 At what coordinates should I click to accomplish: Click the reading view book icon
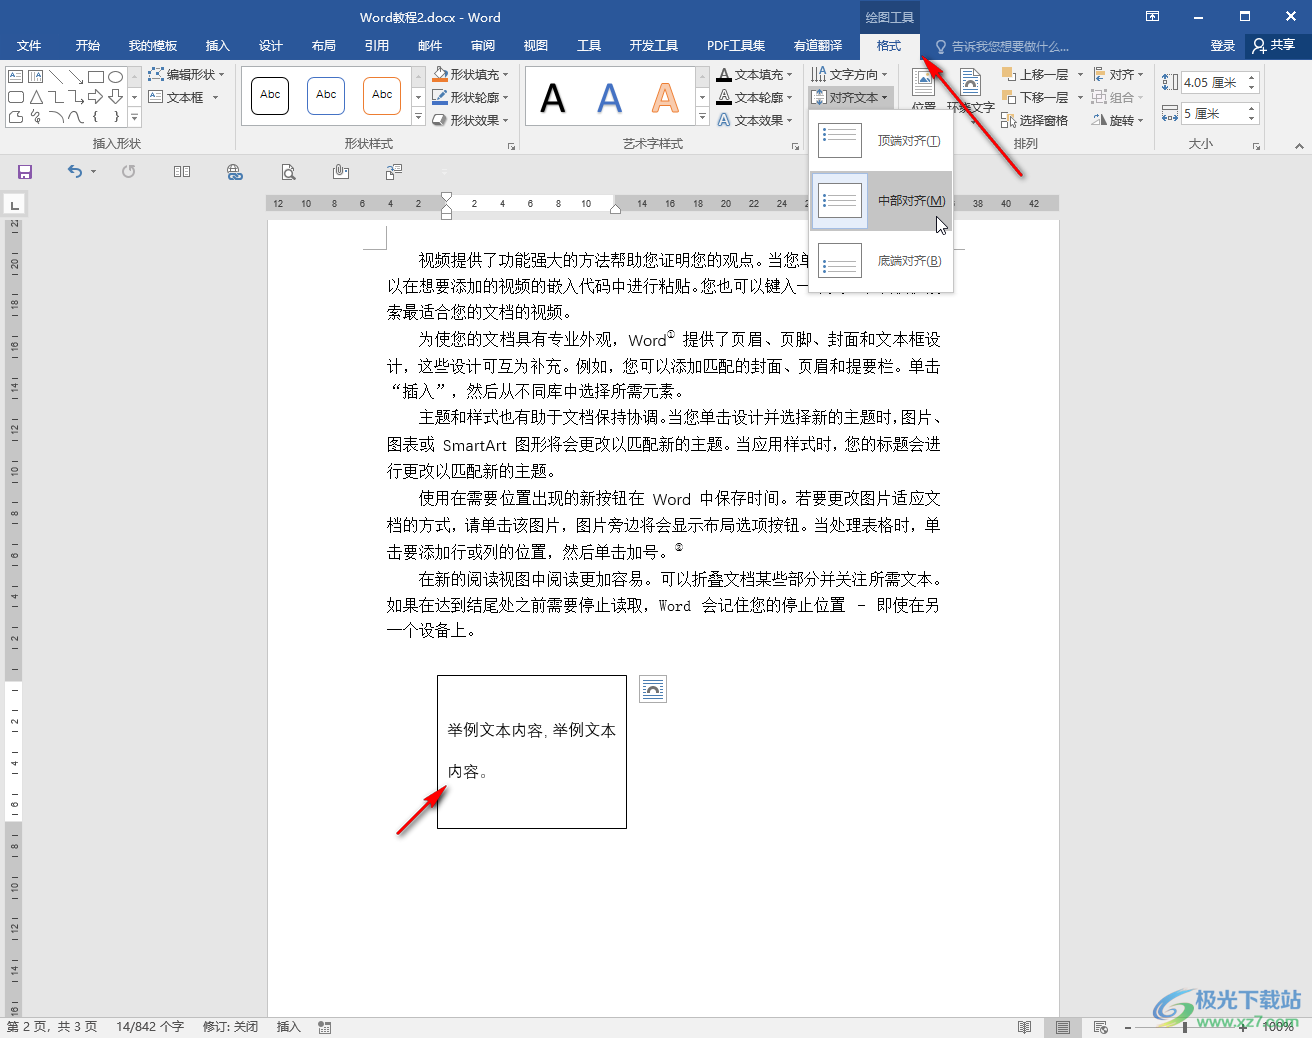click(182, 172)
